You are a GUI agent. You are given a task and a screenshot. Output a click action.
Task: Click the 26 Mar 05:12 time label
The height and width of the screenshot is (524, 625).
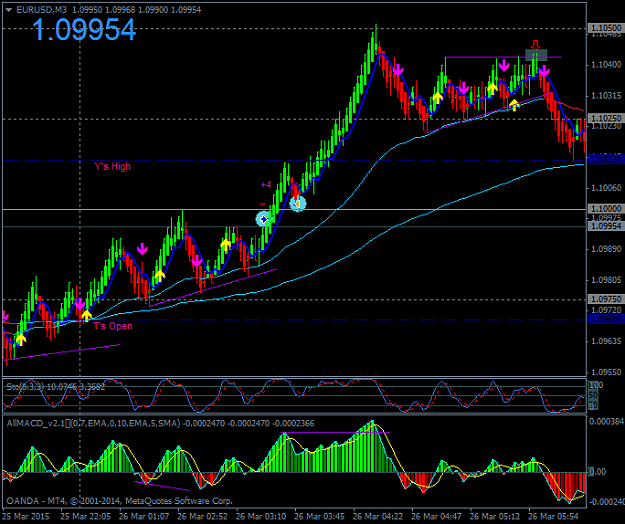(495, 516)
